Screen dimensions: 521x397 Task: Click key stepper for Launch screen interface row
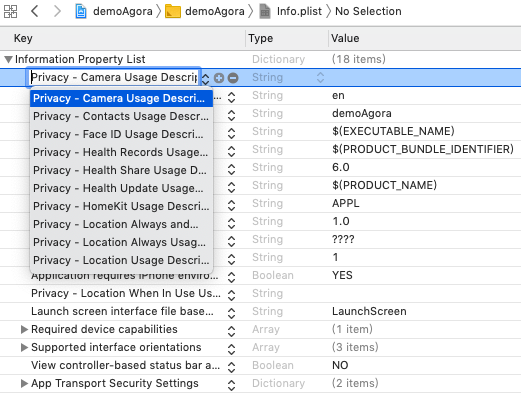231,313
